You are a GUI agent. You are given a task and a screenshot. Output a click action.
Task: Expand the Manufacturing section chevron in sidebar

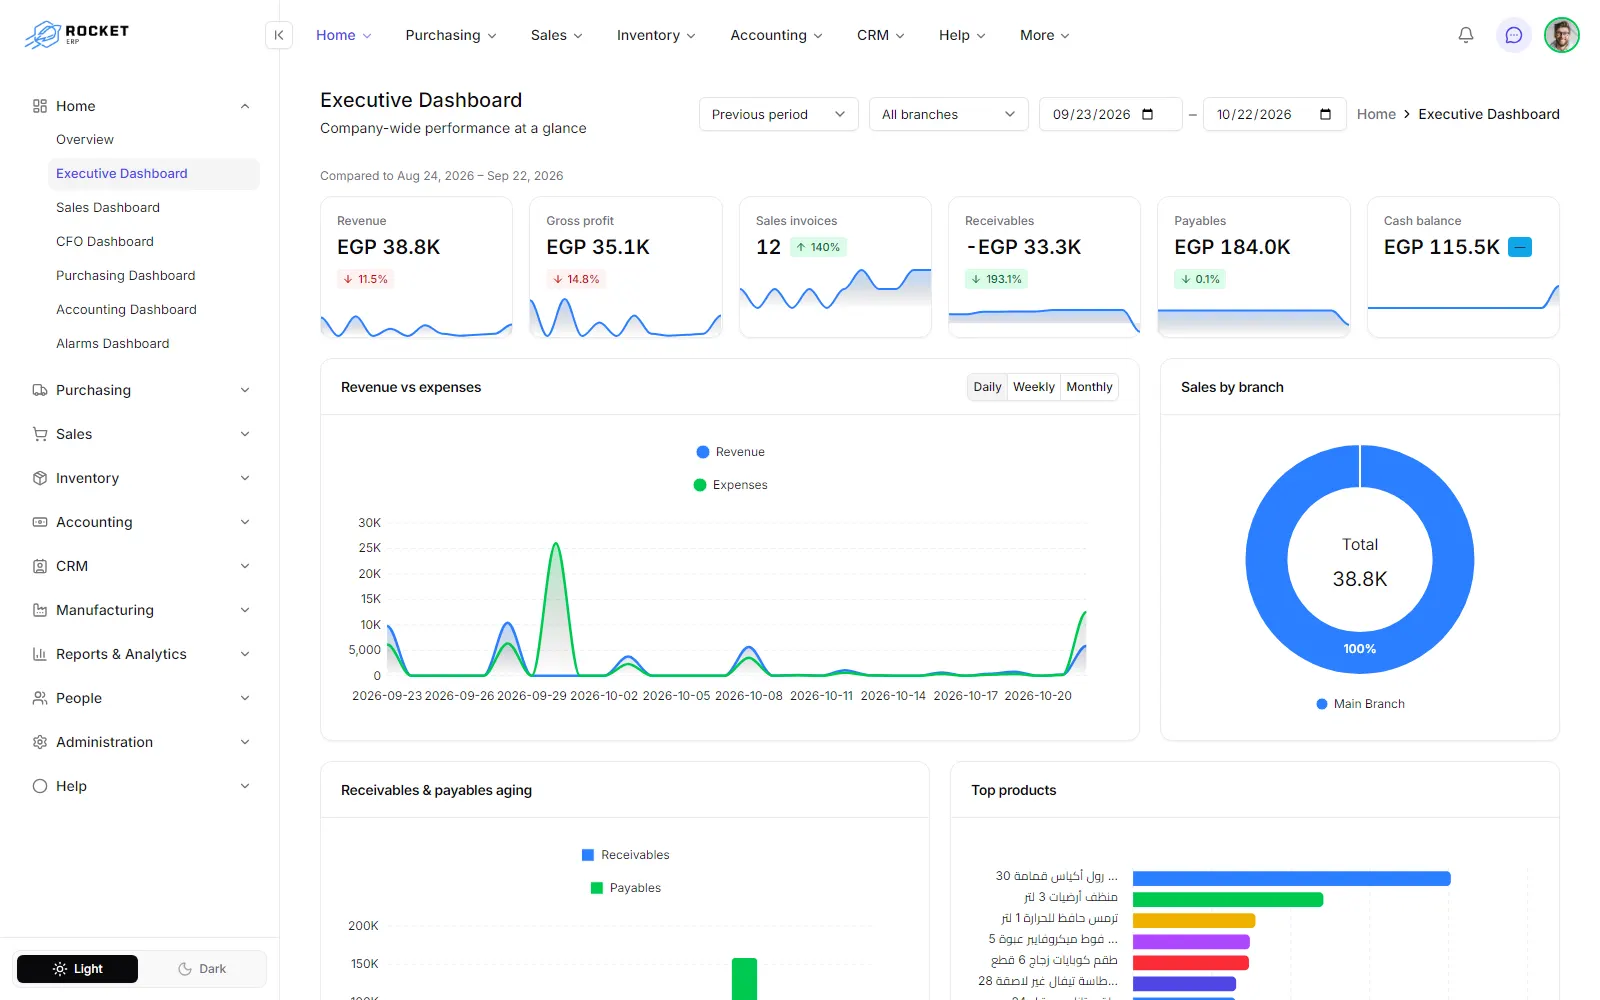(x=245, y=610)
